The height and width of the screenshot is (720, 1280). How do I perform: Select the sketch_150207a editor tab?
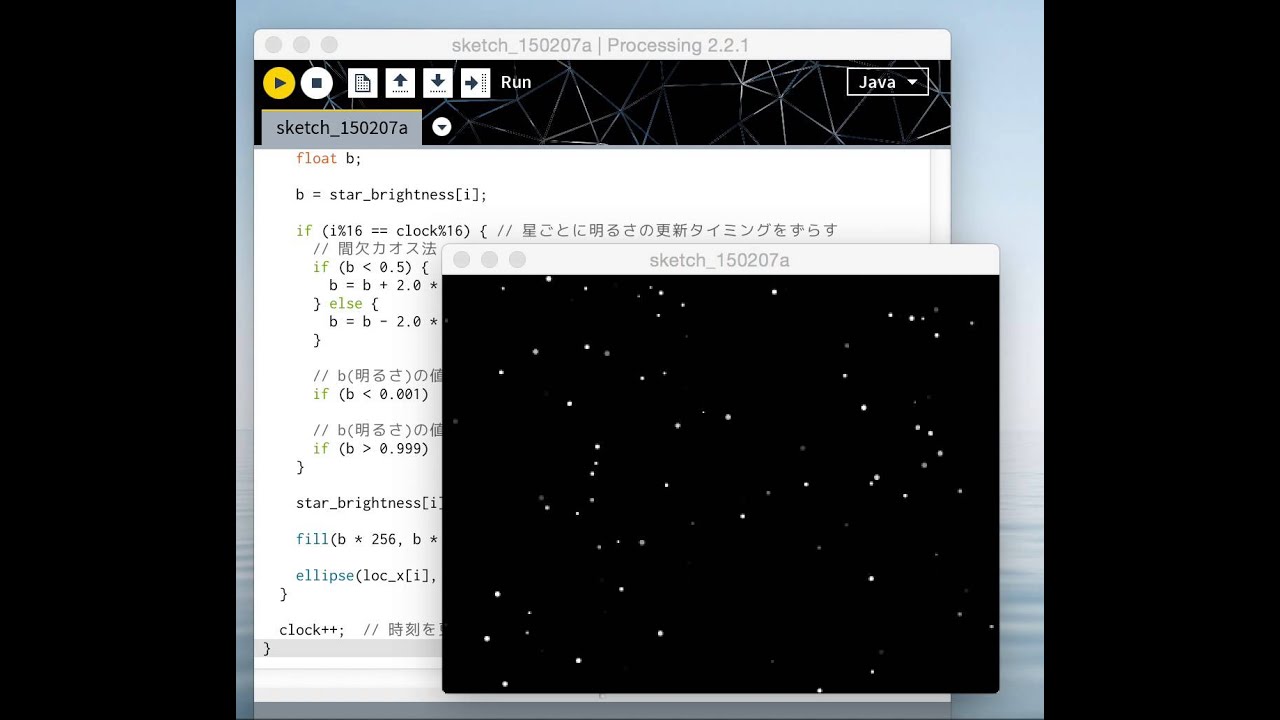342,128
